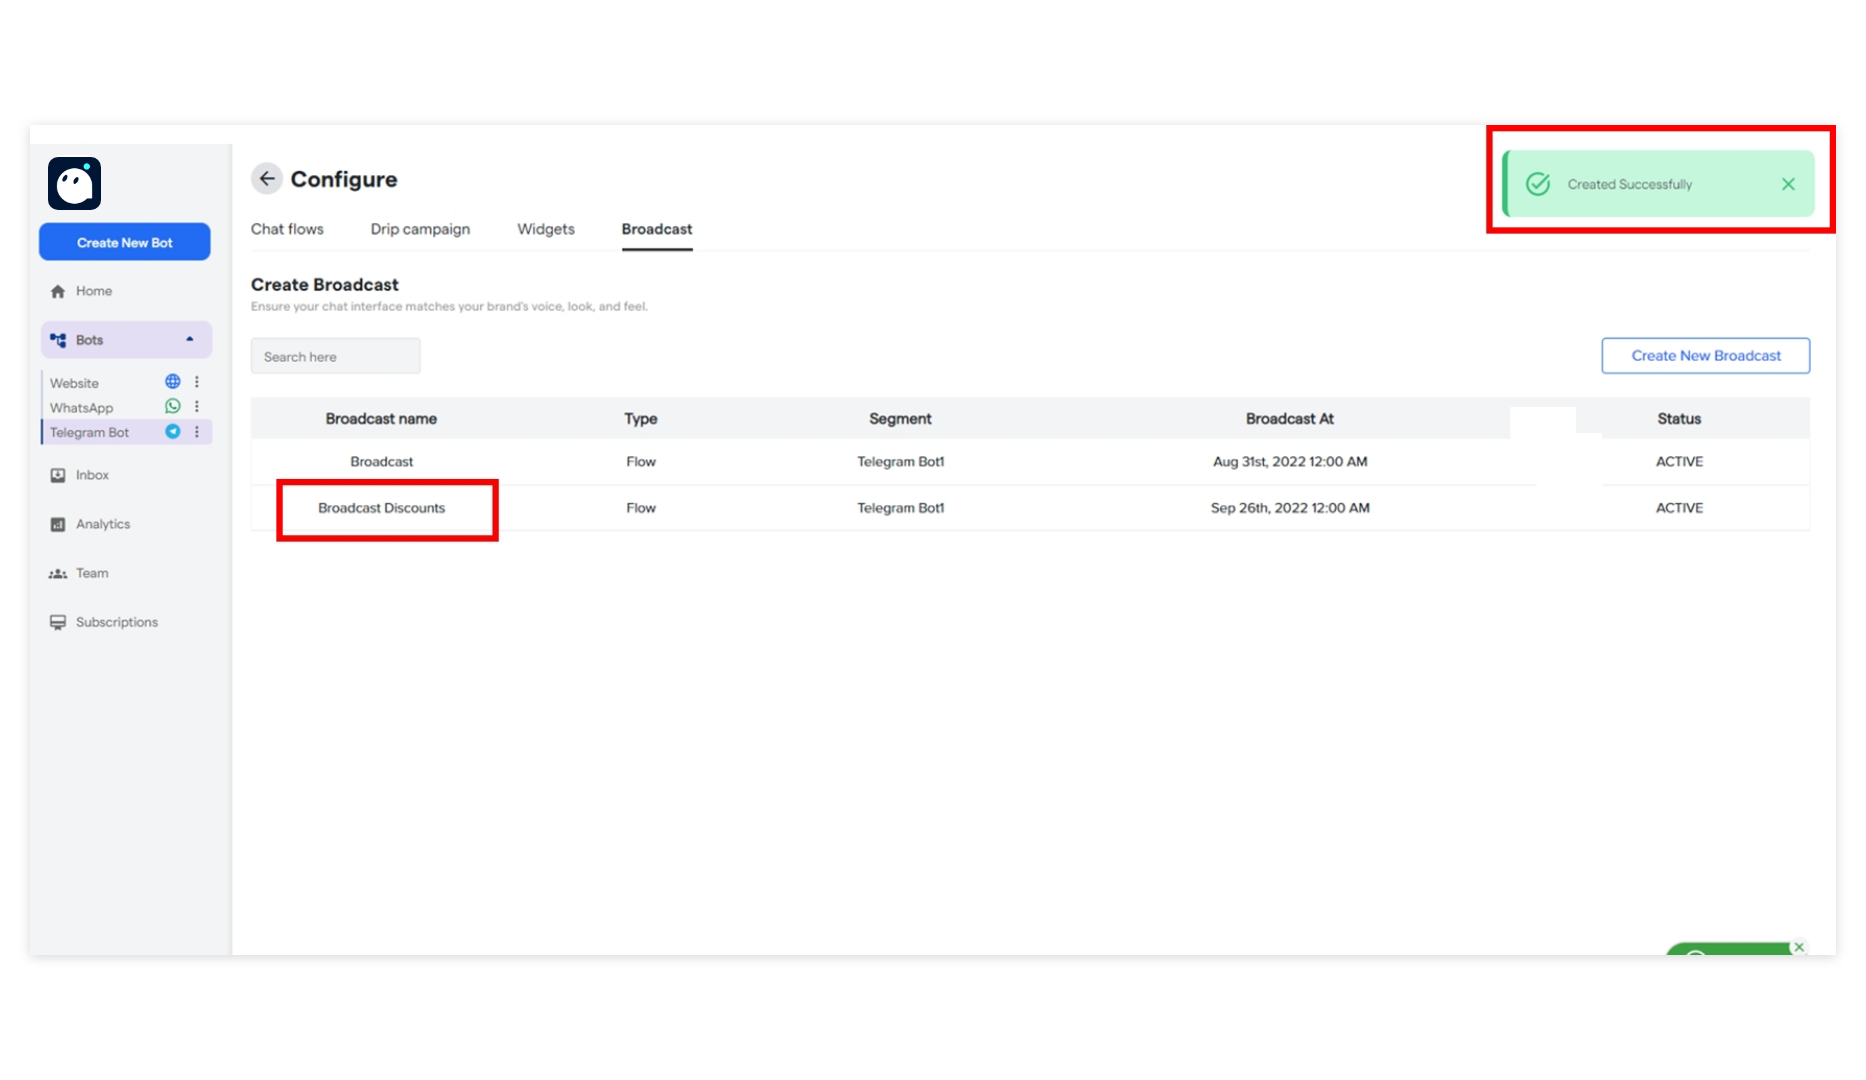Click the Segment column header
Screen dimensions: 1866x1080
[900, 419]
